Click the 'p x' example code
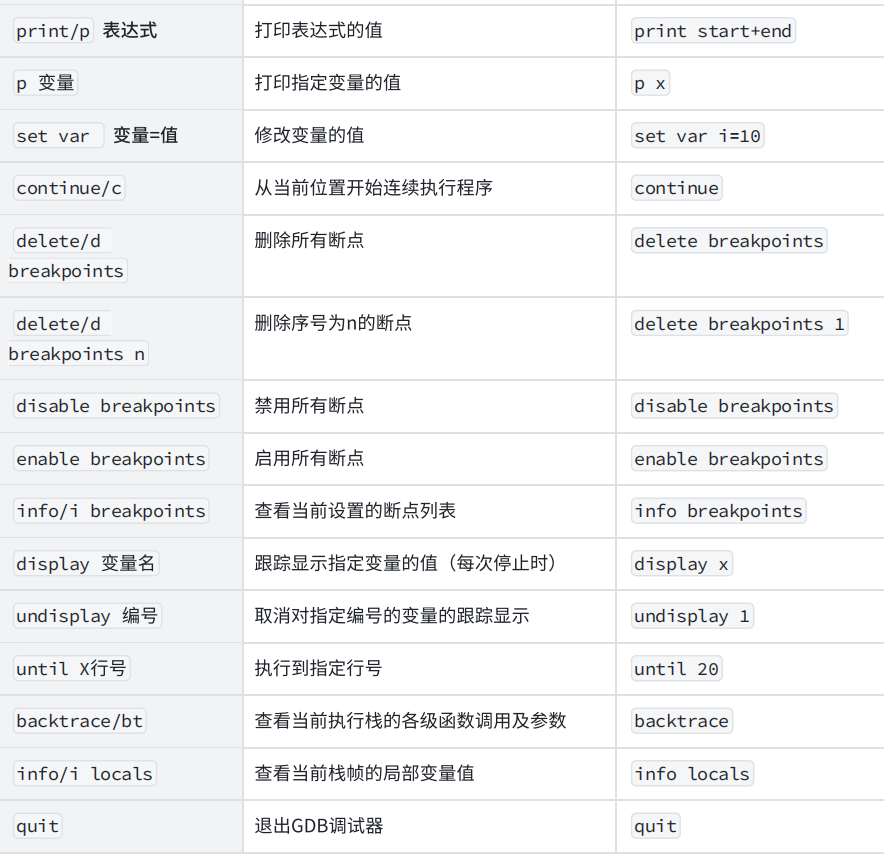The height and width of the screenshot is (855, 884). click(x=650, y=83)
